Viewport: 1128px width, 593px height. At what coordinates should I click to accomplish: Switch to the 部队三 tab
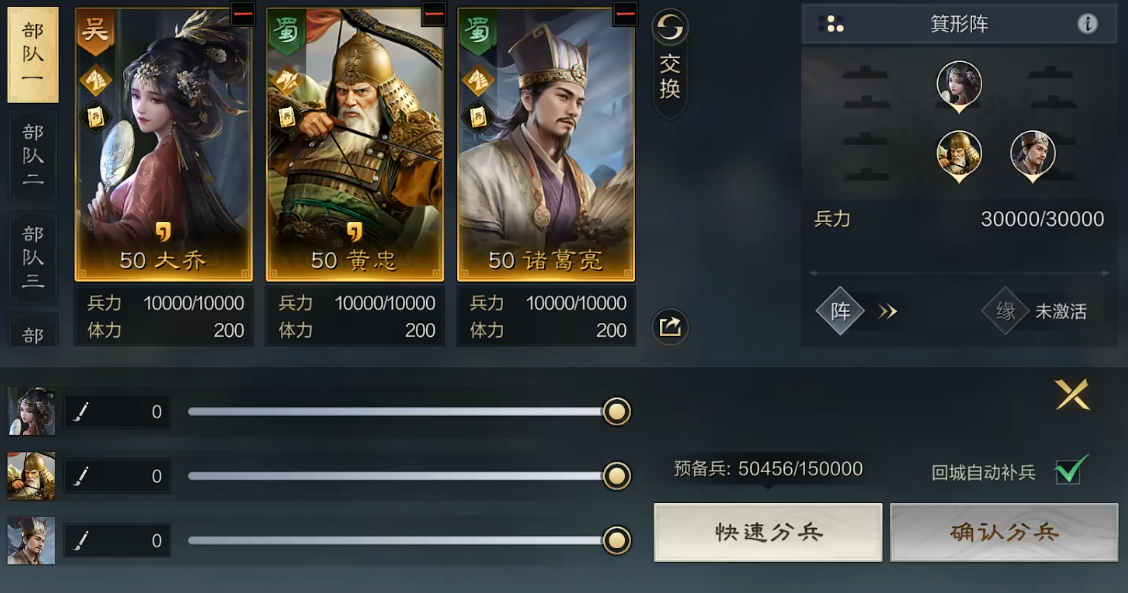pyautogui.click(x=32, y=257)
